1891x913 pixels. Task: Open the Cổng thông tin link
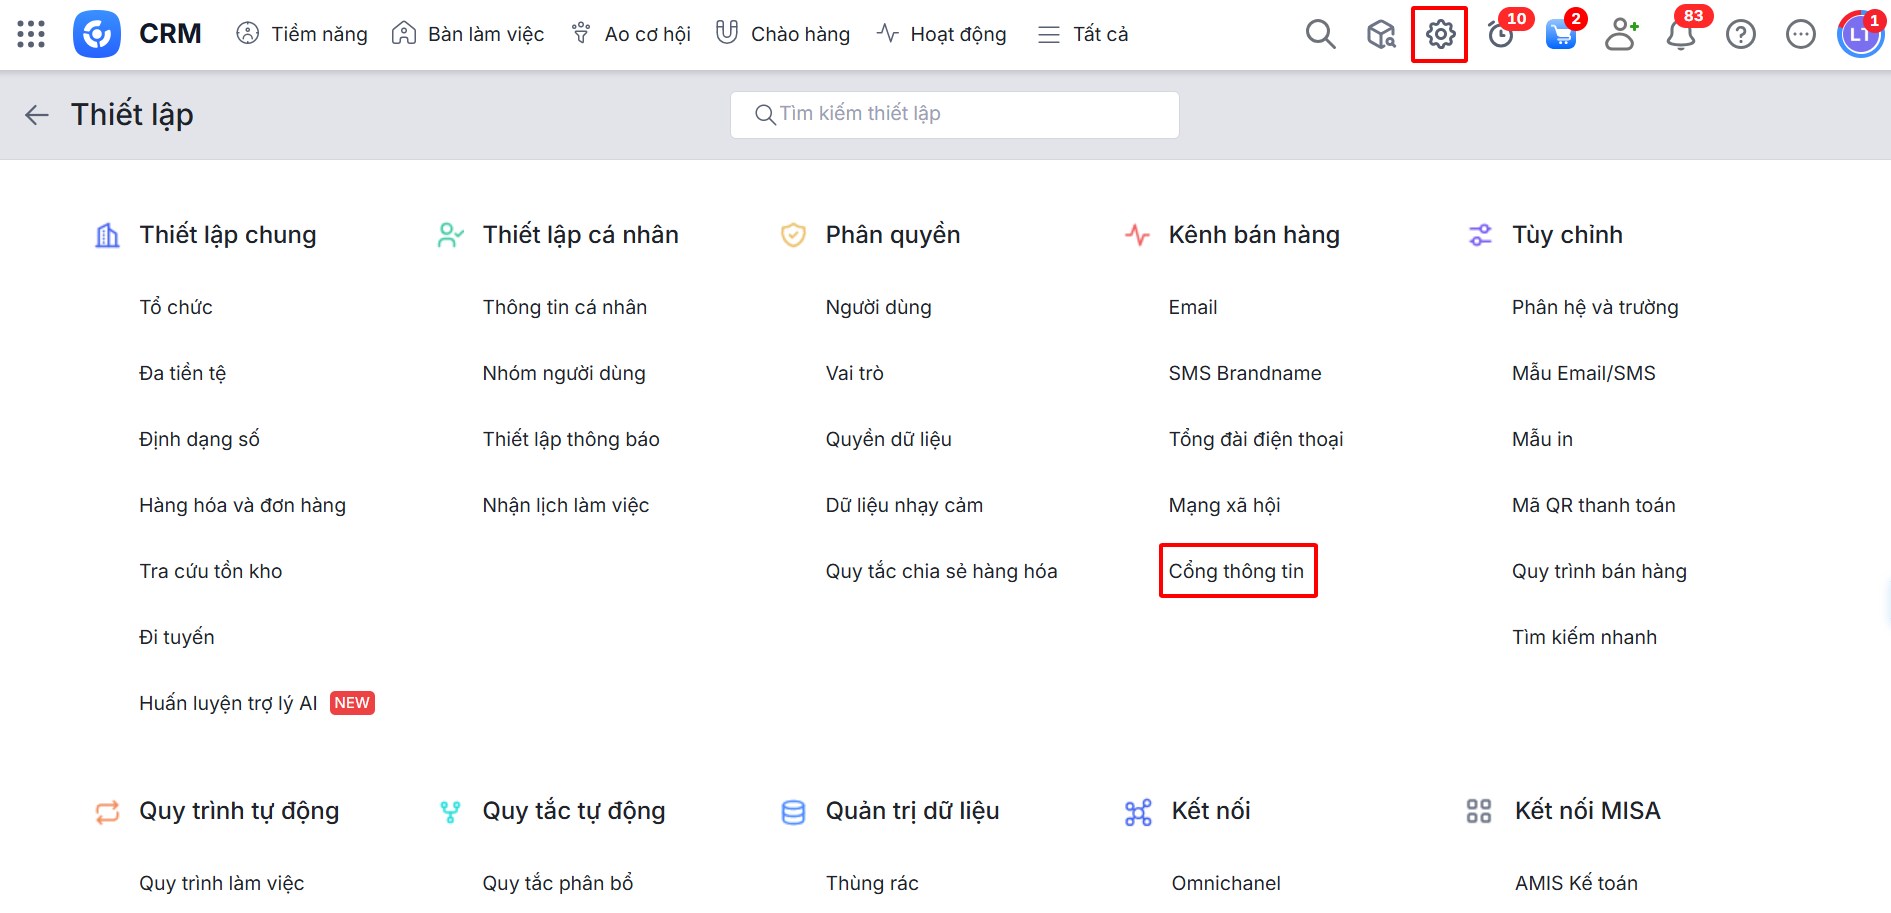[1236, 571]
